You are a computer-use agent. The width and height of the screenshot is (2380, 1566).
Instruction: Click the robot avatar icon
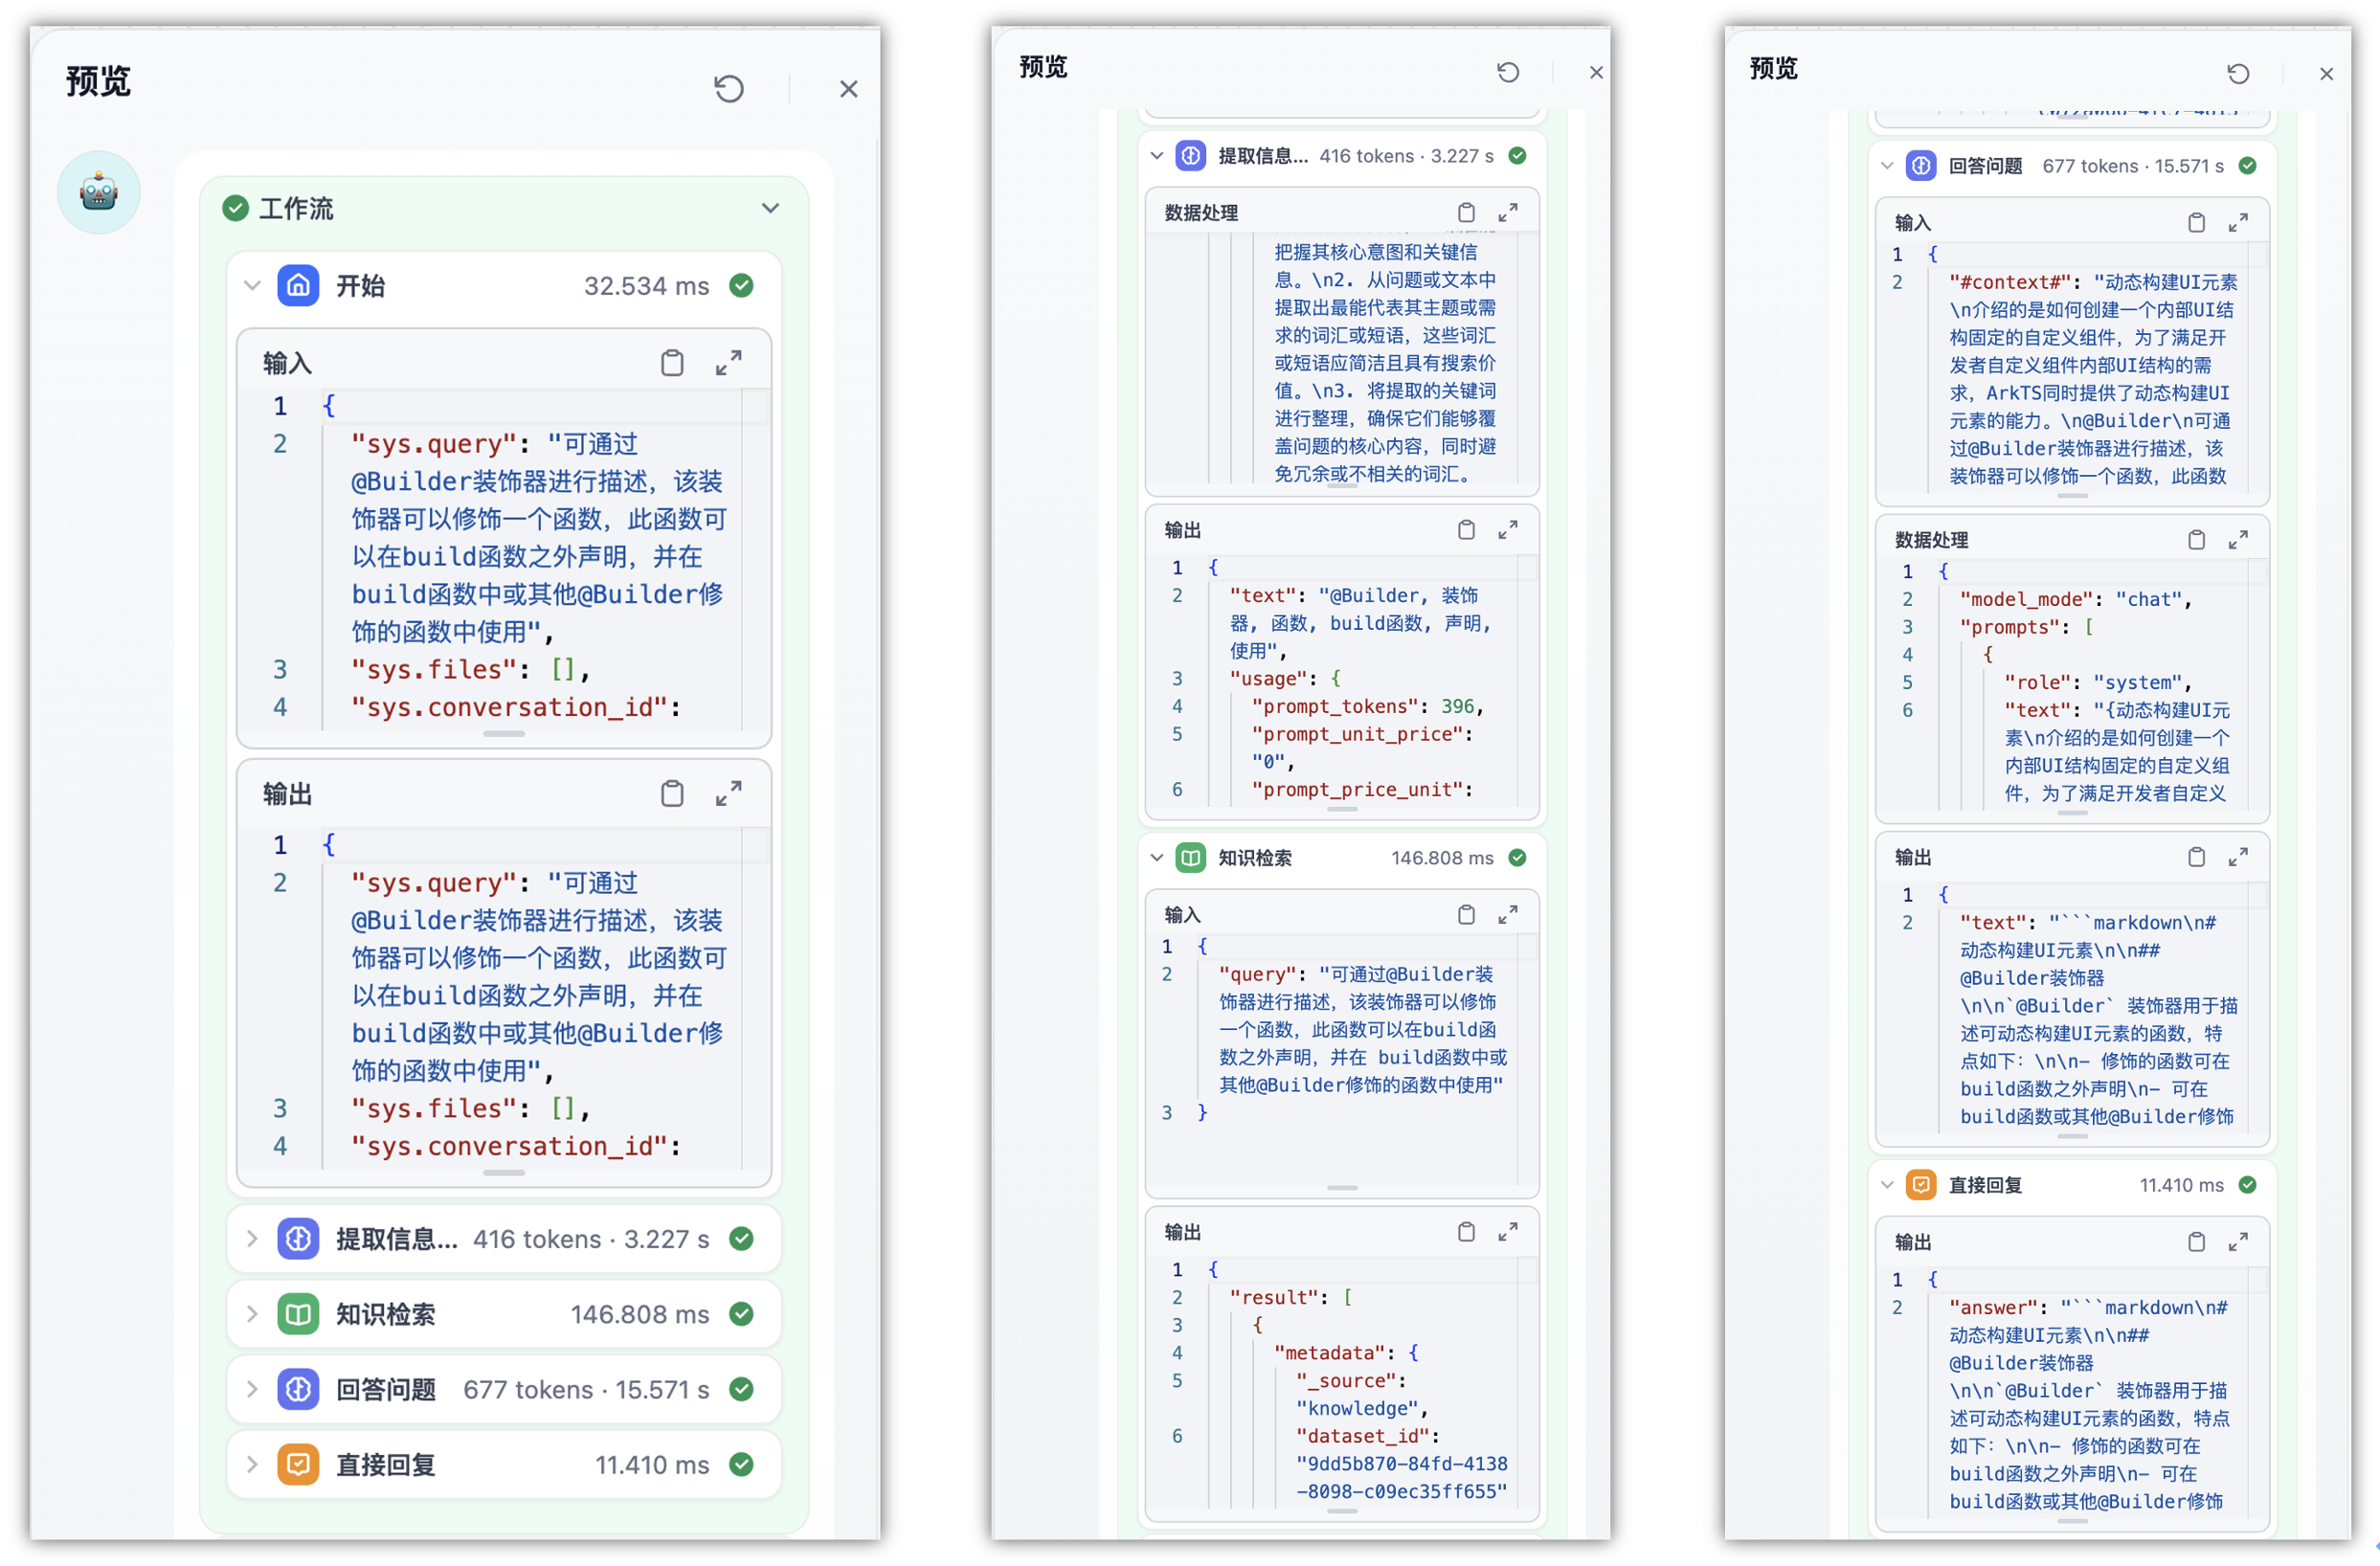99,192
